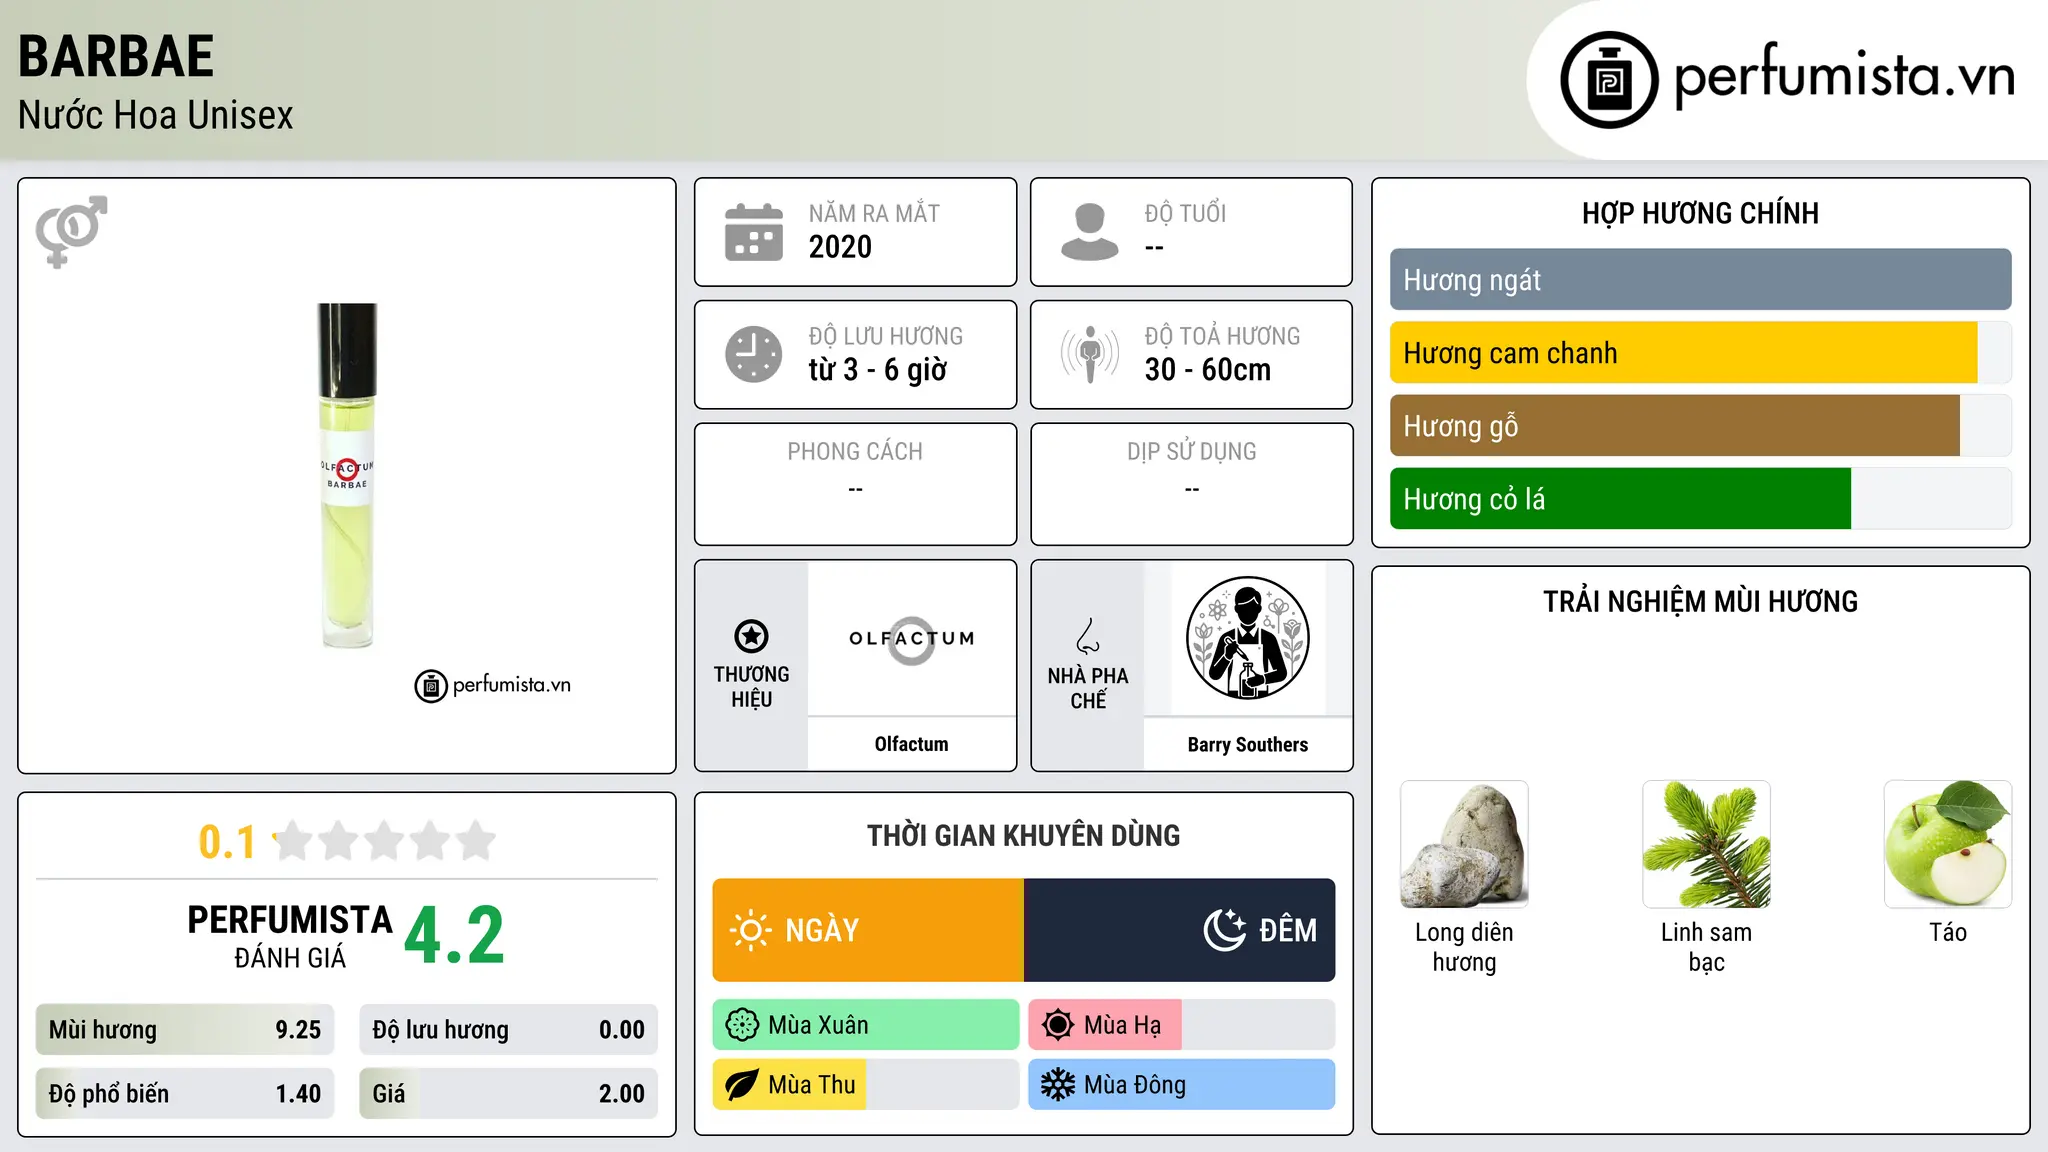This screenshot has width=2048, height=1152.
Task: Click the clock icon for longevity
Action: point(754,354)
